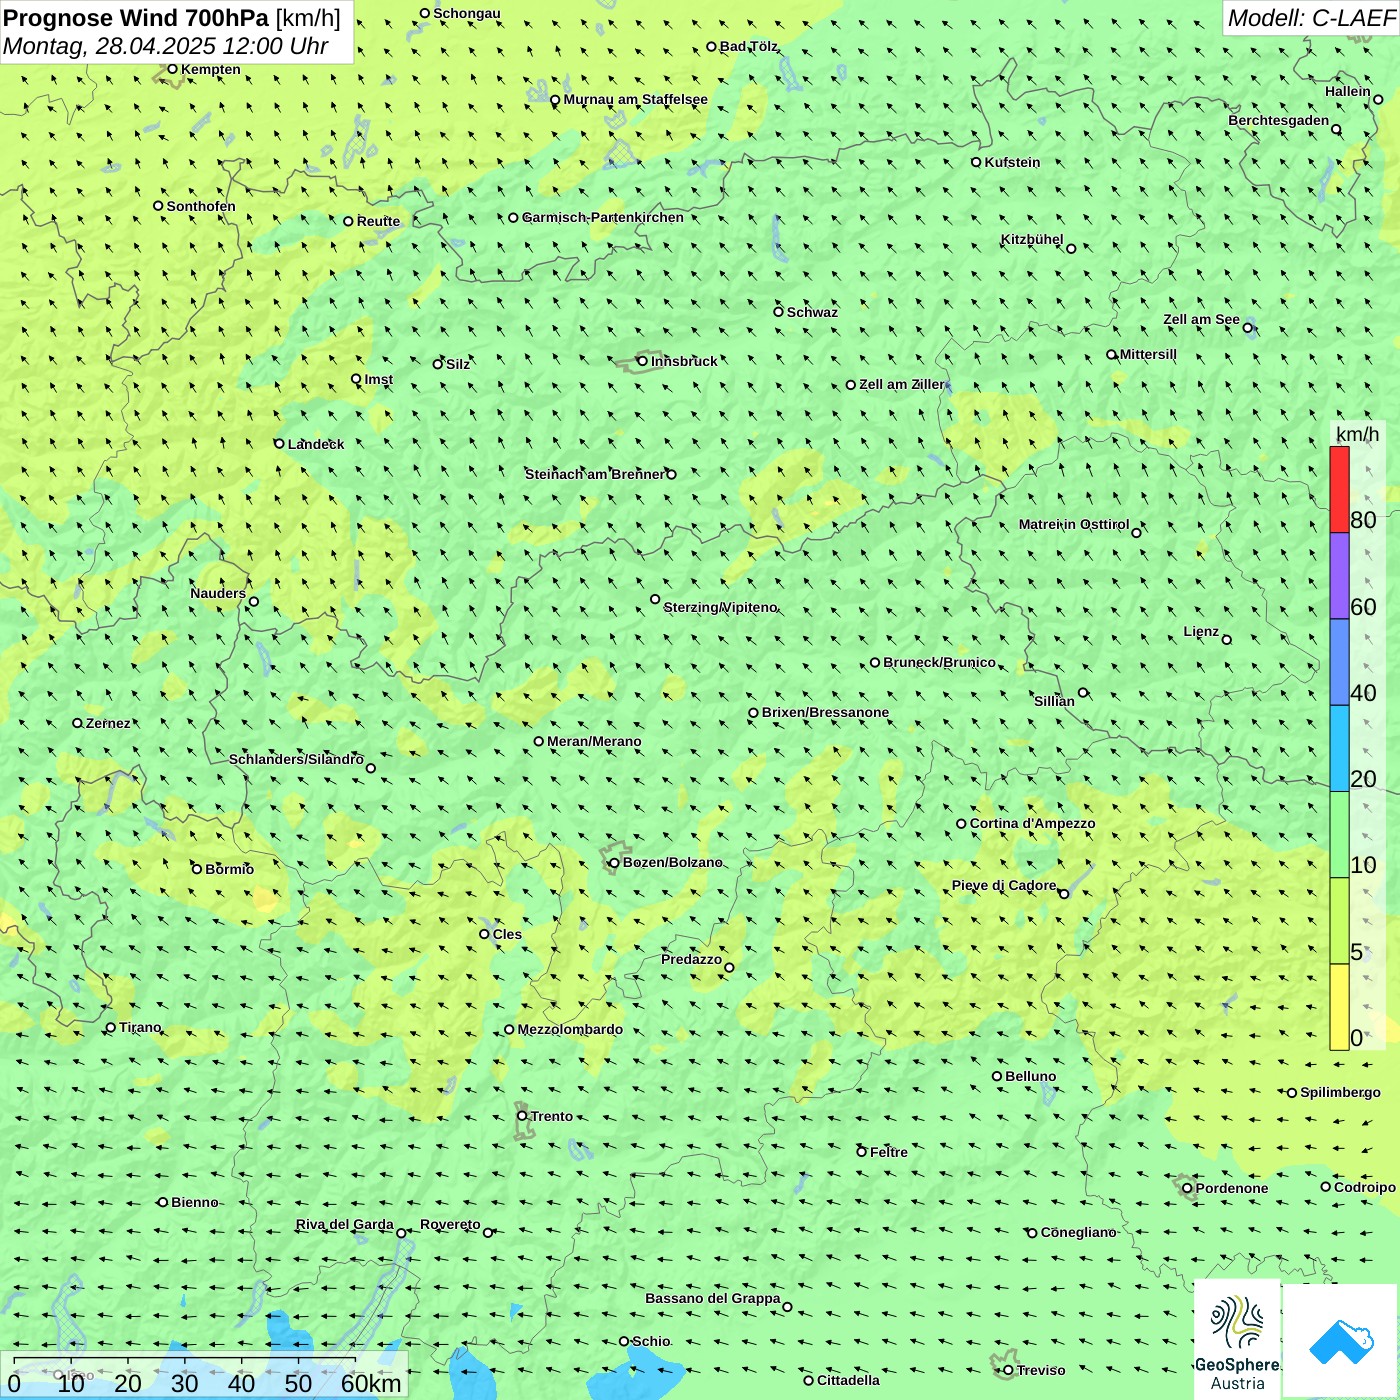Click the Trento city marker
This screenshot has height=1400, width=1400.
pos(522,1116)
